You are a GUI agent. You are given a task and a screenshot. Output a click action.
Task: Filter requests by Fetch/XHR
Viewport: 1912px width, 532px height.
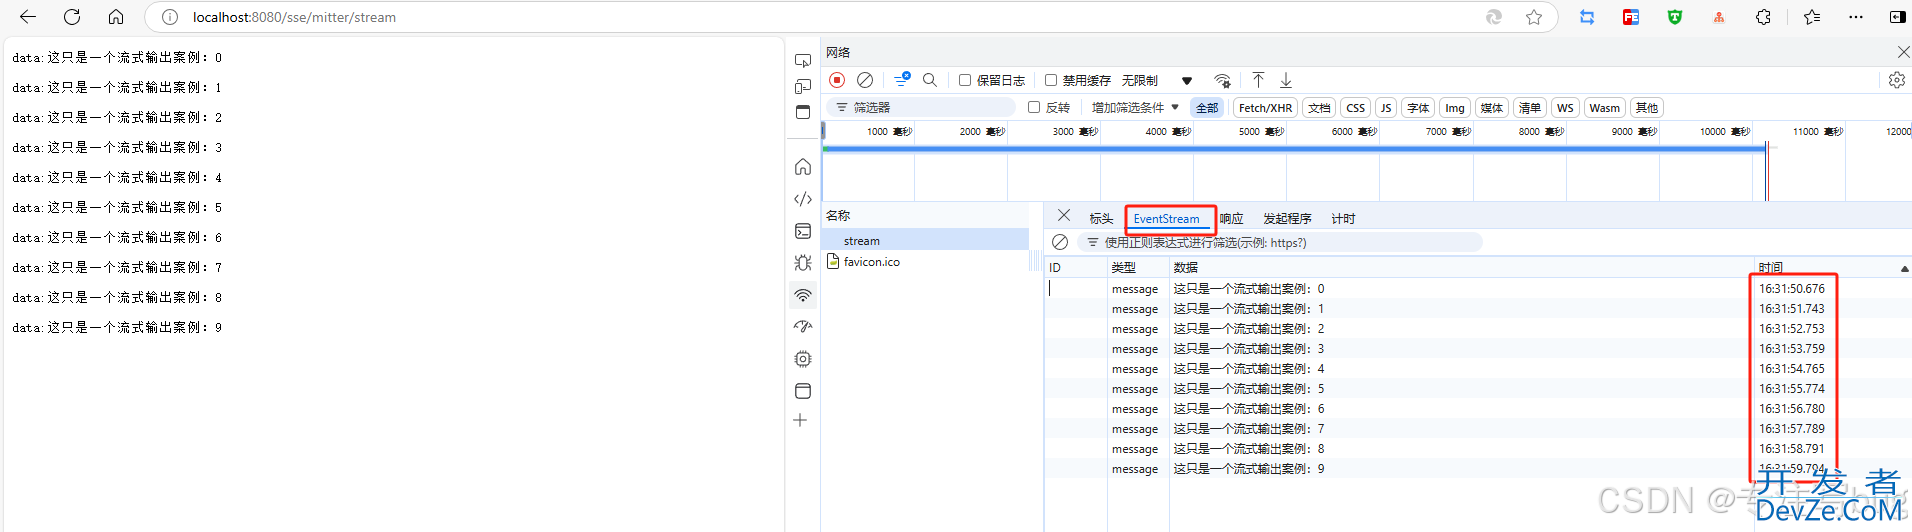click(1265, 108)
